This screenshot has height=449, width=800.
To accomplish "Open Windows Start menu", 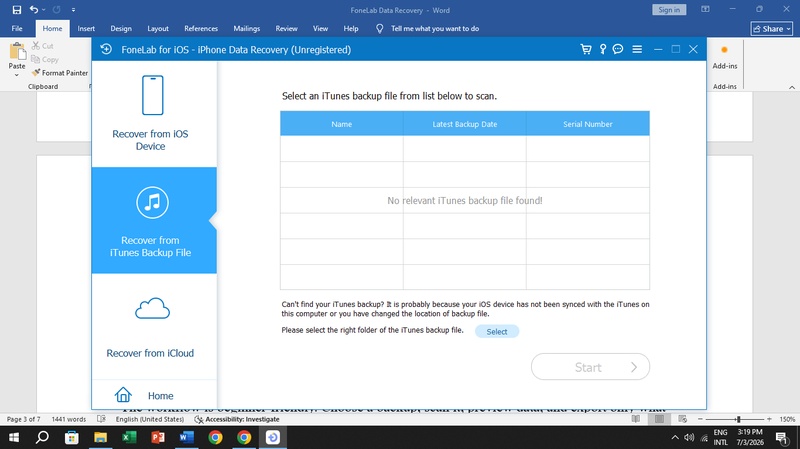I will [14, 437].
